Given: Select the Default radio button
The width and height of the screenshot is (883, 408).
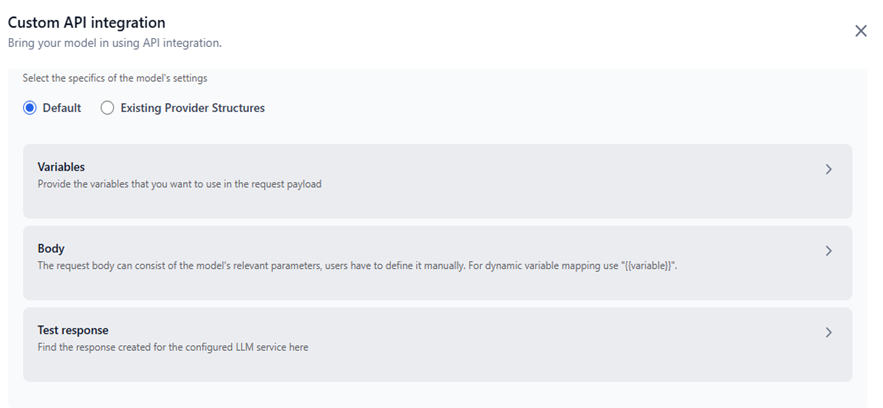Looking at the screenshot, I should coord(30,108).
